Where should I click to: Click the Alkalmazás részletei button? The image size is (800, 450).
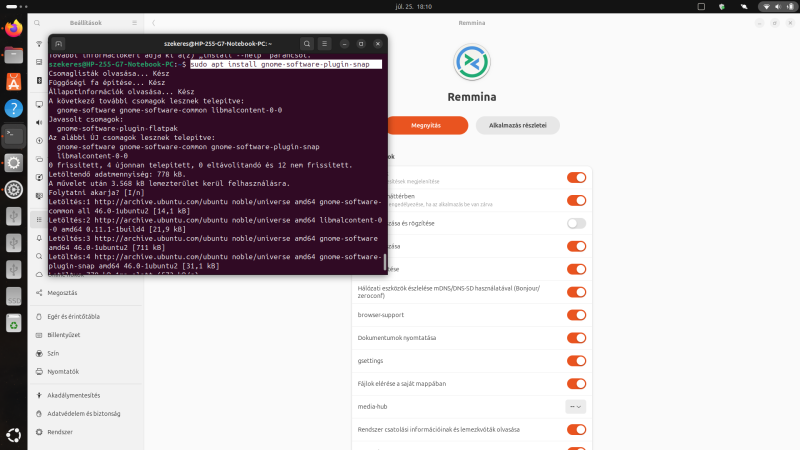[517, 126]
